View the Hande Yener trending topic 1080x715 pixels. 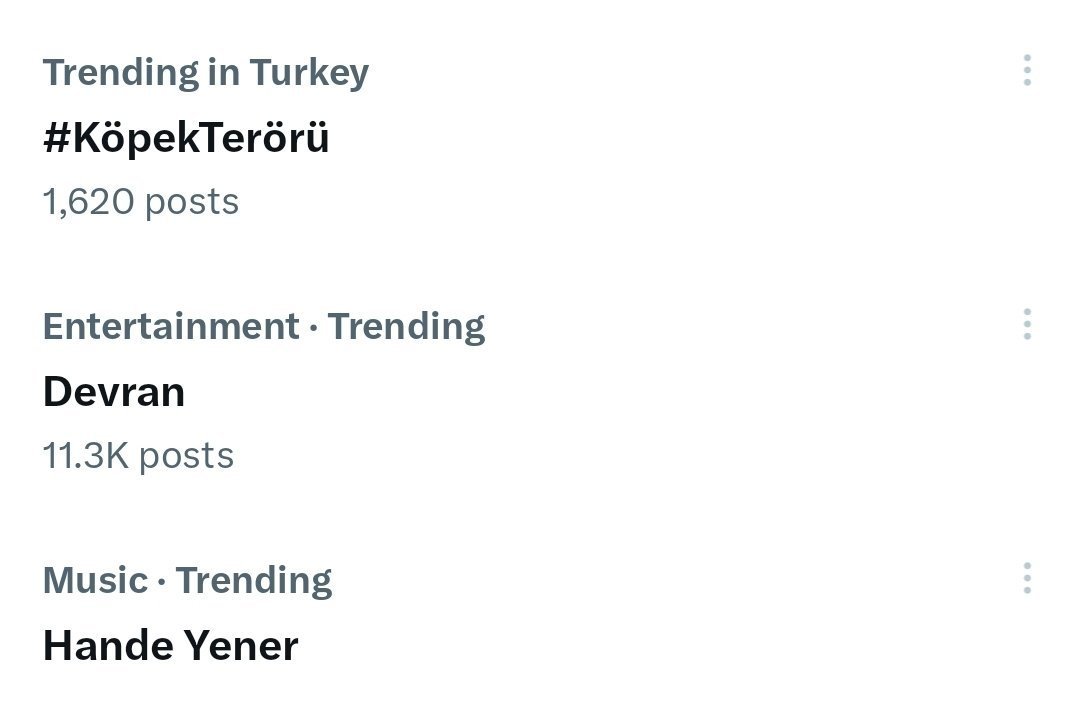(x=170, y=646)
